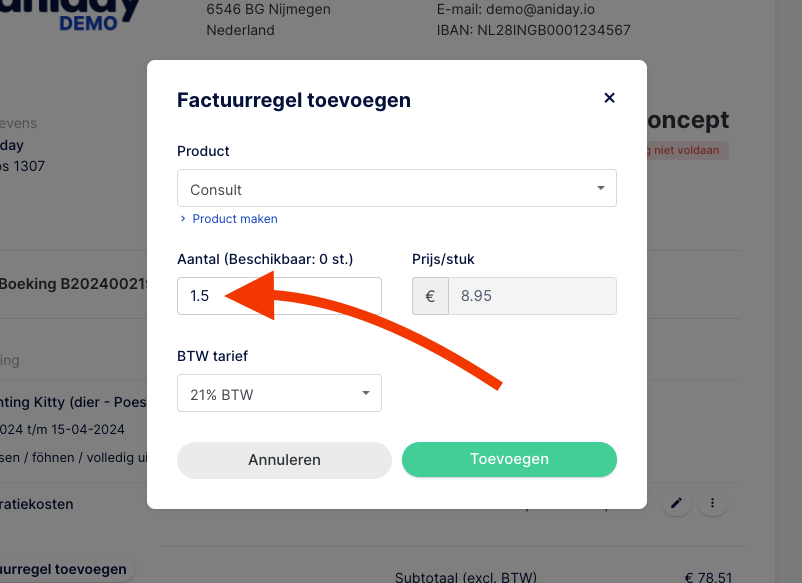Click the pencil edit icon

676,503
